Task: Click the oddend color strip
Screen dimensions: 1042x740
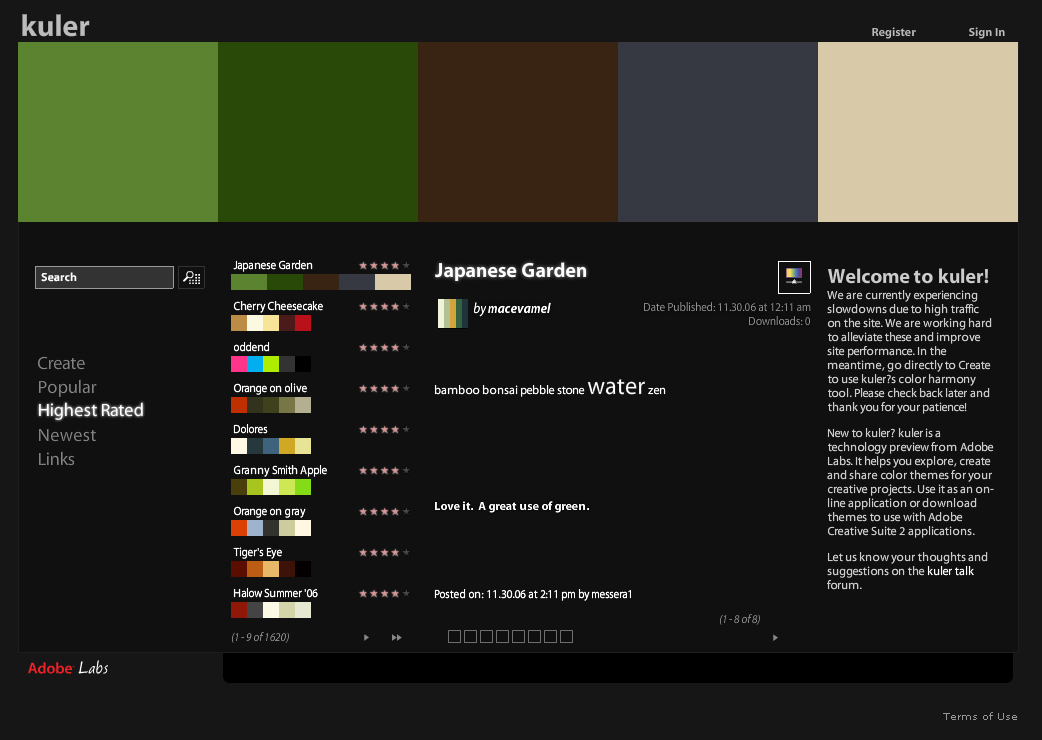Action: (x=271, y=364)
